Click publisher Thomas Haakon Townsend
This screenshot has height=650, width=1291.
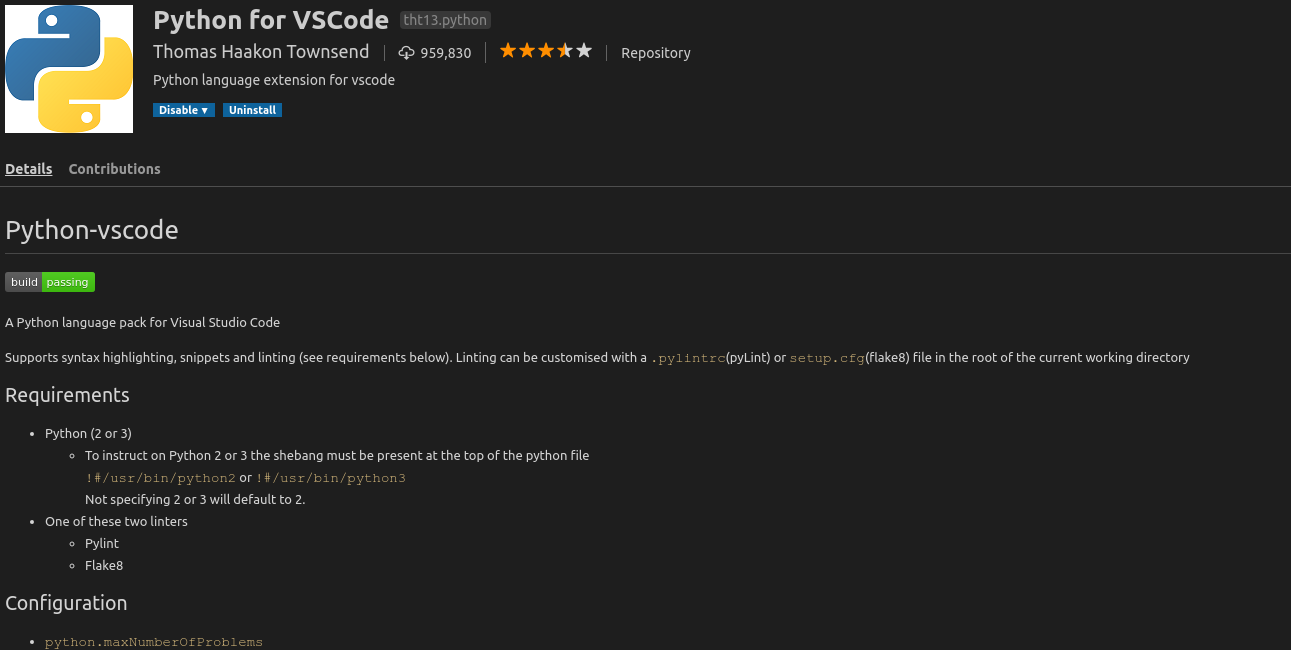[261, 51]
